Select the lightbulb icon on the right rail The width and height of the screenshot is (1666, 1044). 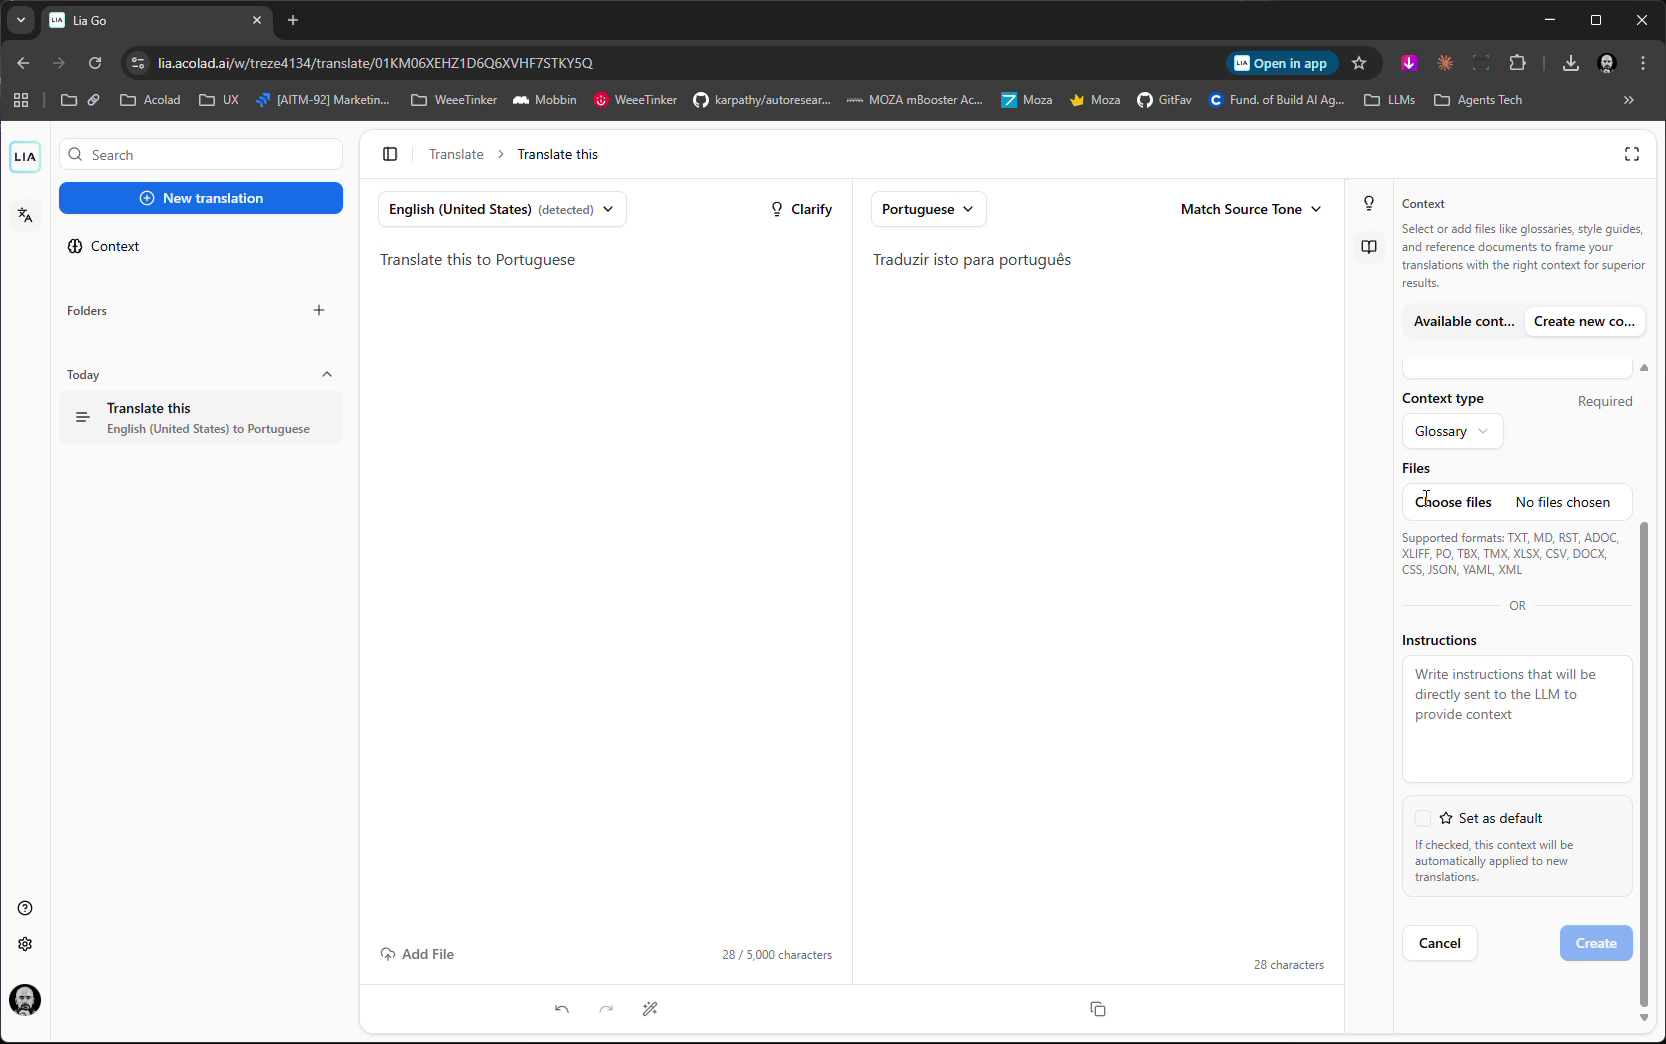point(1368,204)
